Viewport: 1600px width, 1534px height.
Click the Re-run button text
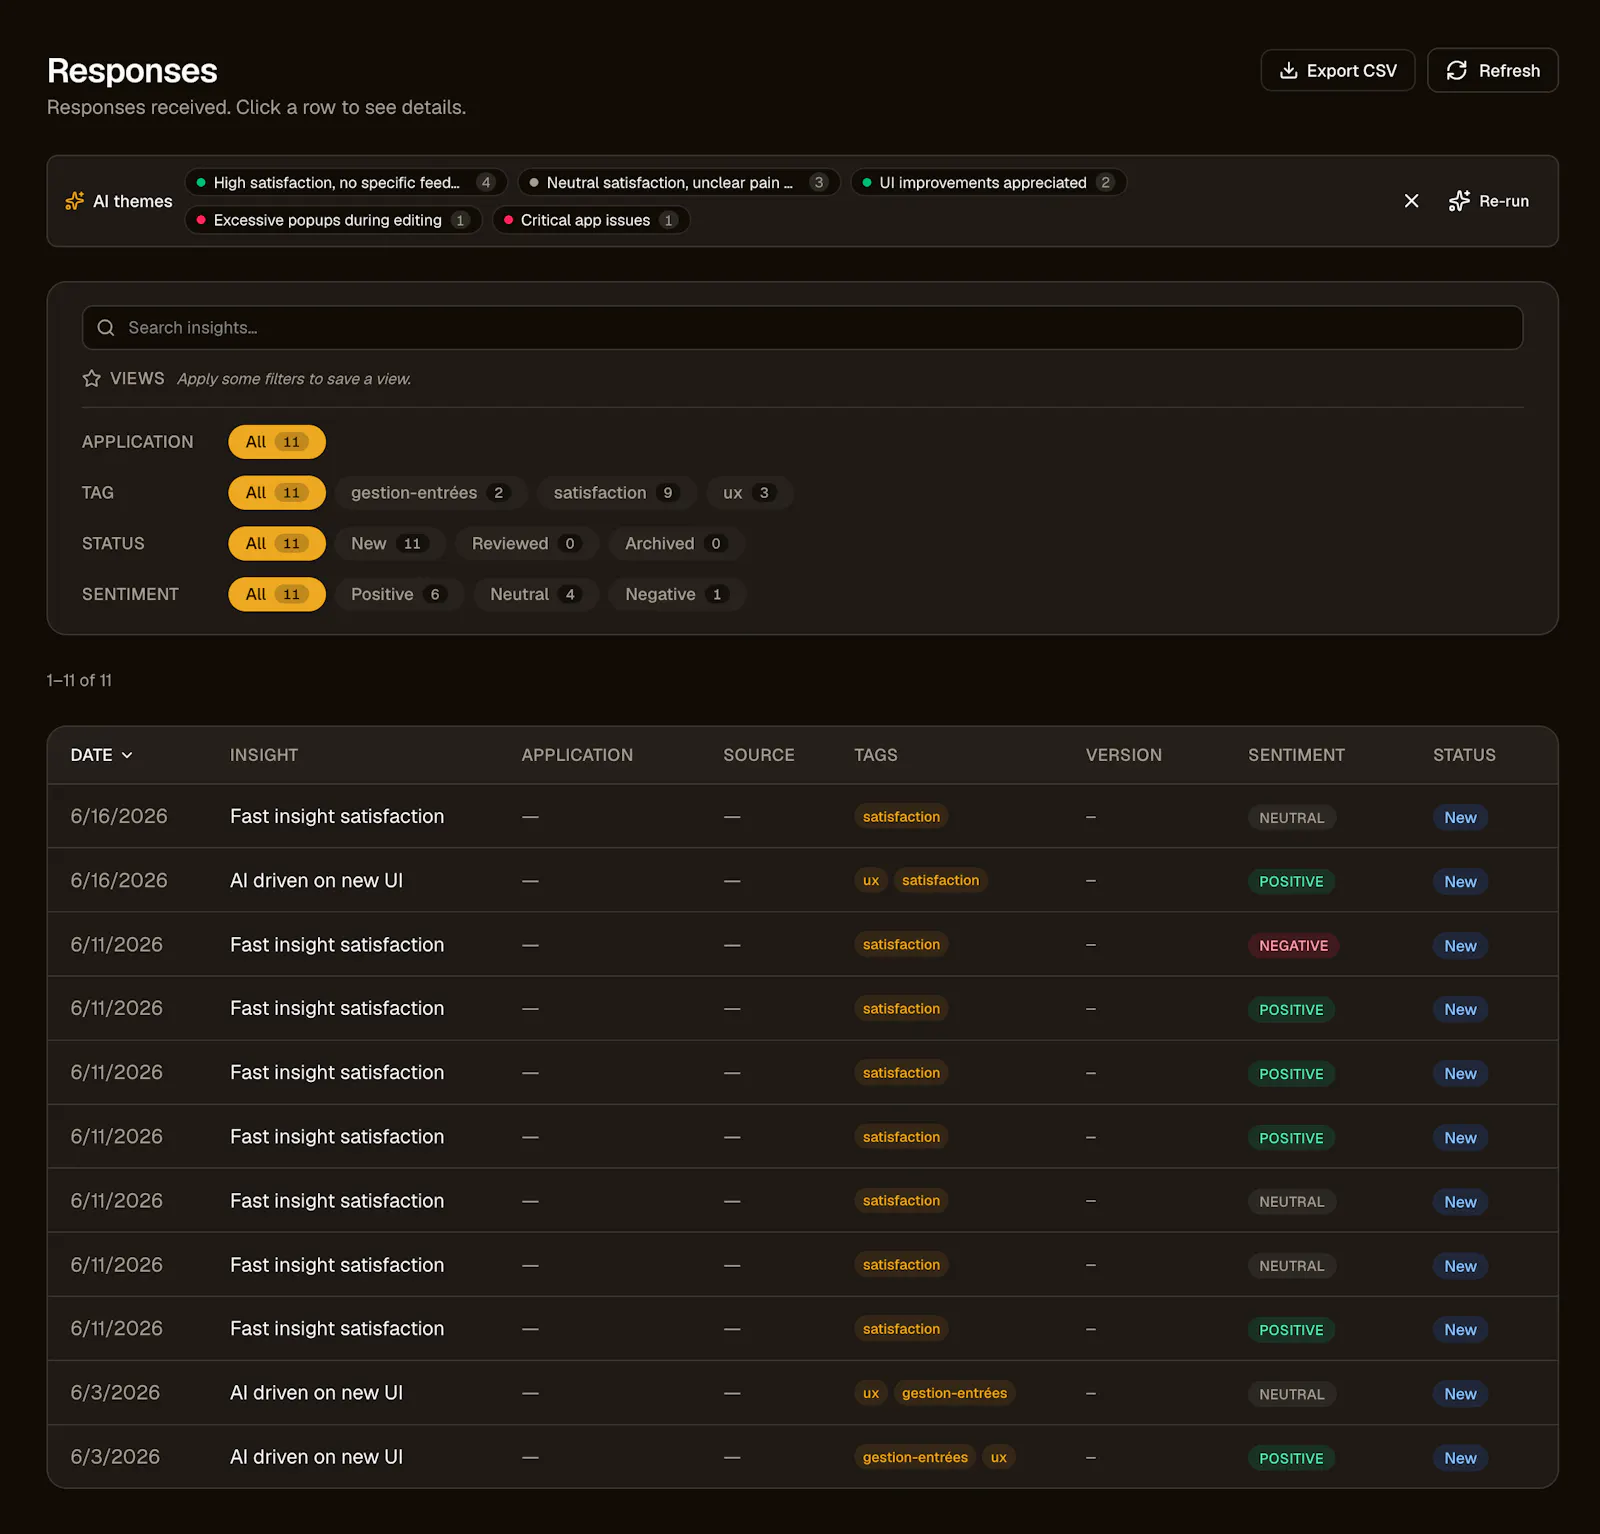[1503, 201]
